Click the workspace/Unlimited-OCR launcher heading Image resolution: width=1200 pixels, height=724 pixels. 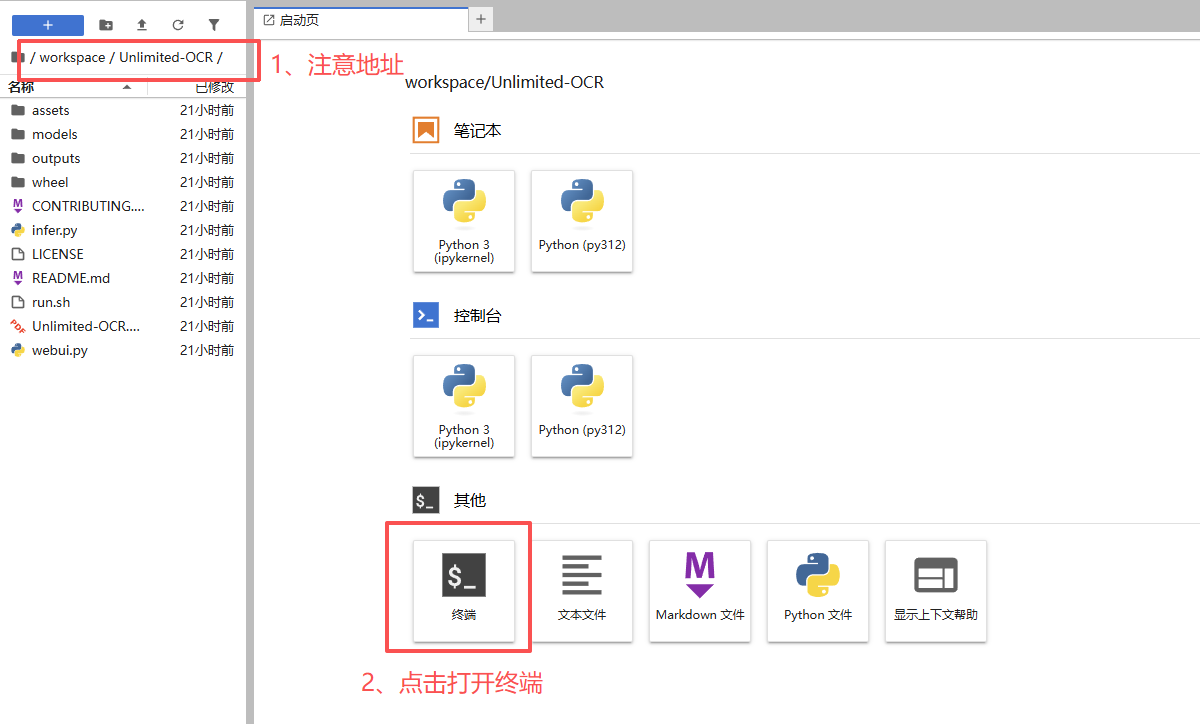505,82
